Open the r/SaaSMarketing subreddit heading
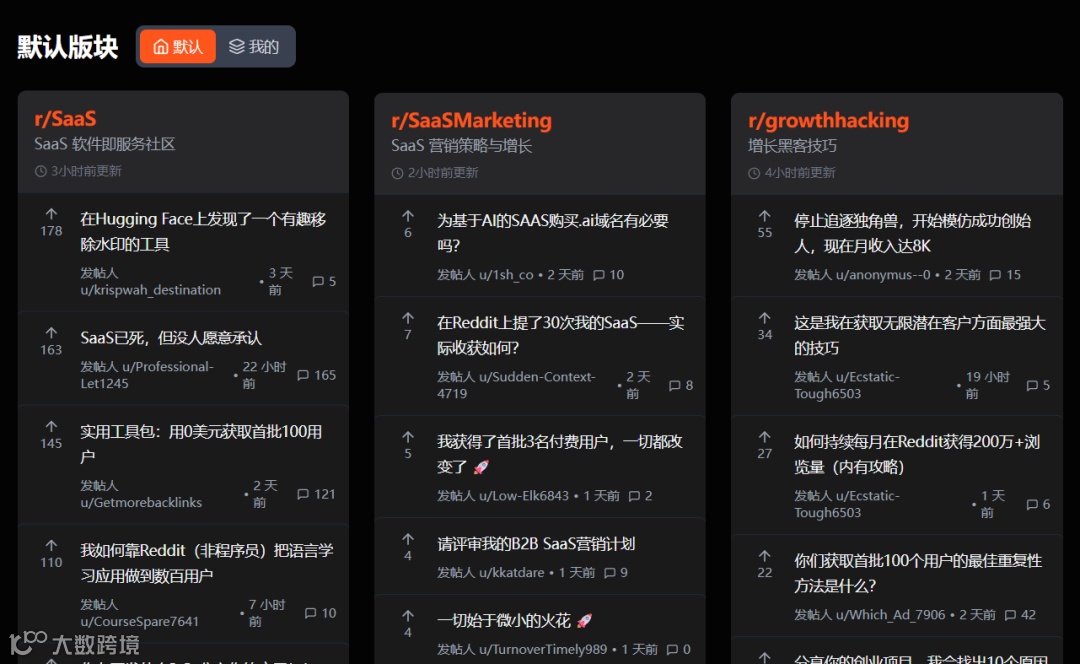The width and height of the screenshot is (1080, 664). pyautogui.click(x=471, y=121)
